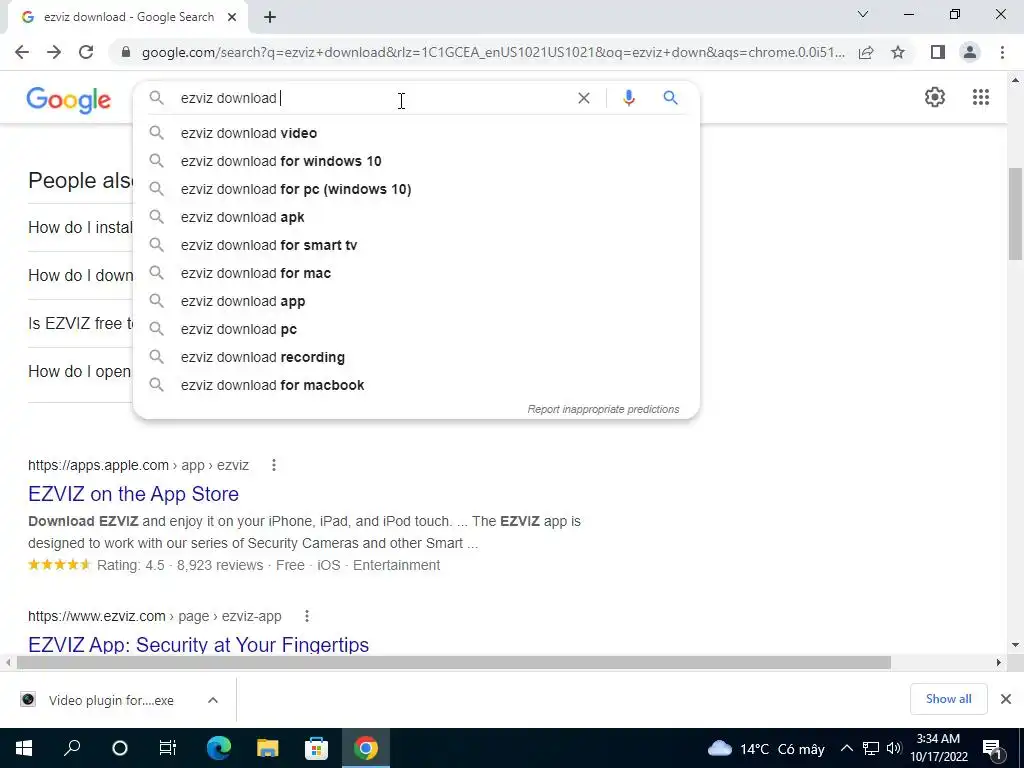Open a new tab with the plus button
This screenshot has width=1024, height=768.
(270, 18)
